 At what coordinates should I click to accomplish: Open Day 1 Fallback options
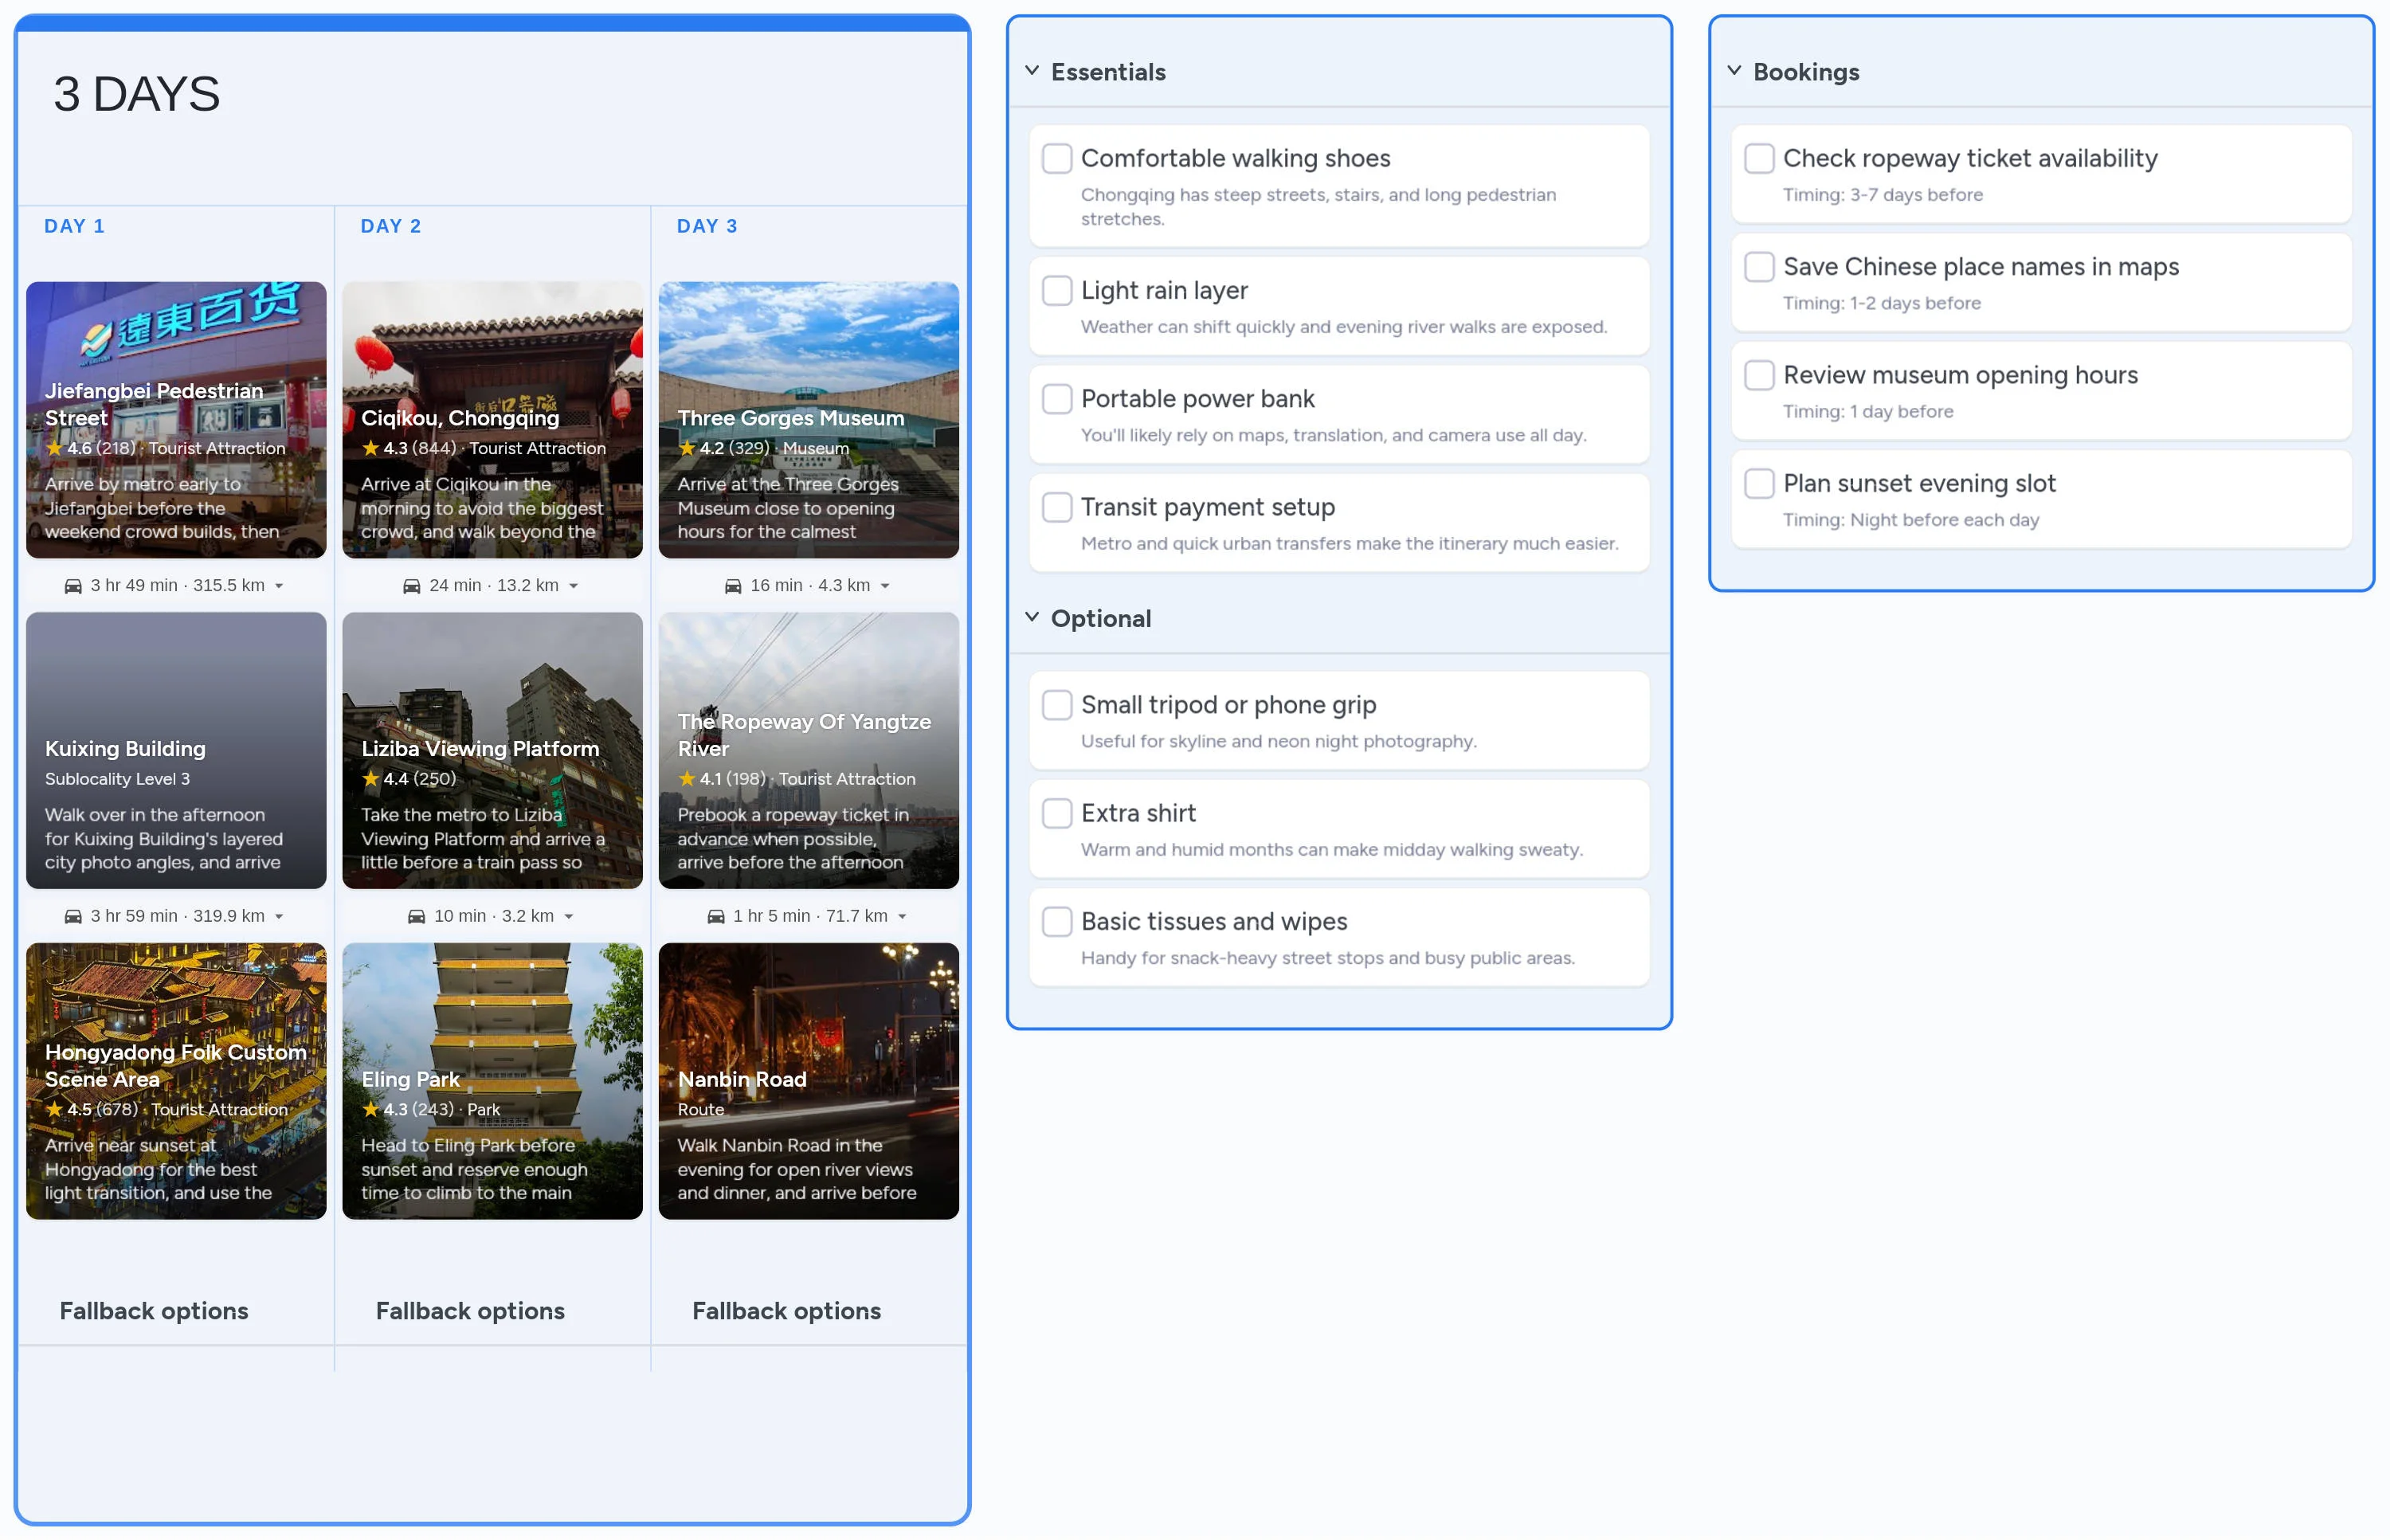point(154,1310)
